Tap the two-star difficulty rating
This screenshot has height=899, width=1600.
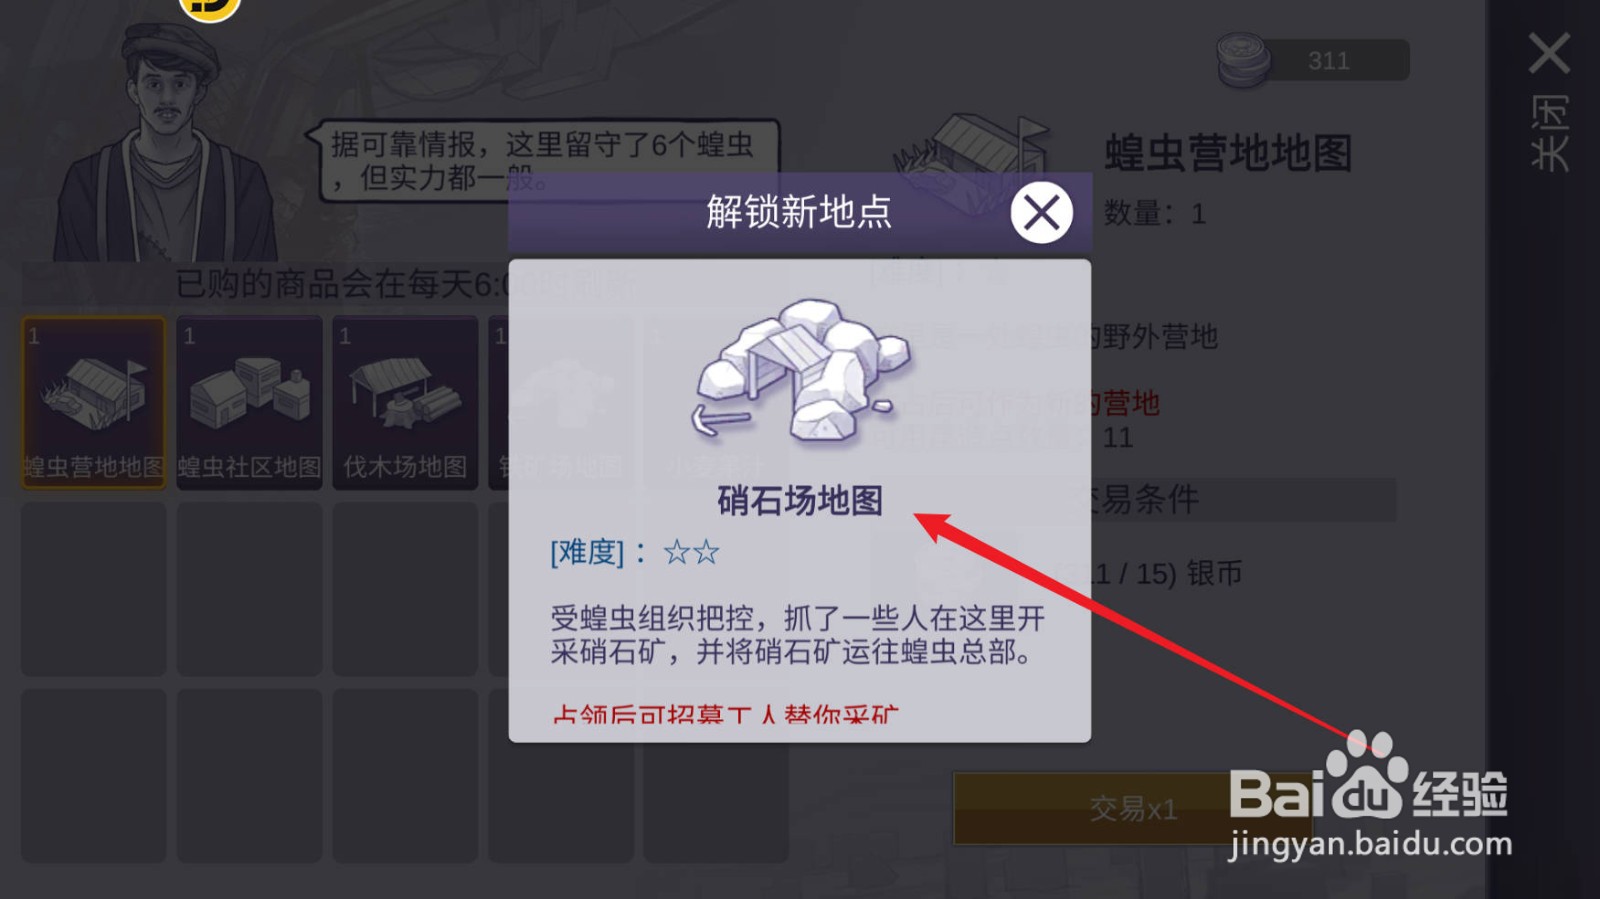691,552
